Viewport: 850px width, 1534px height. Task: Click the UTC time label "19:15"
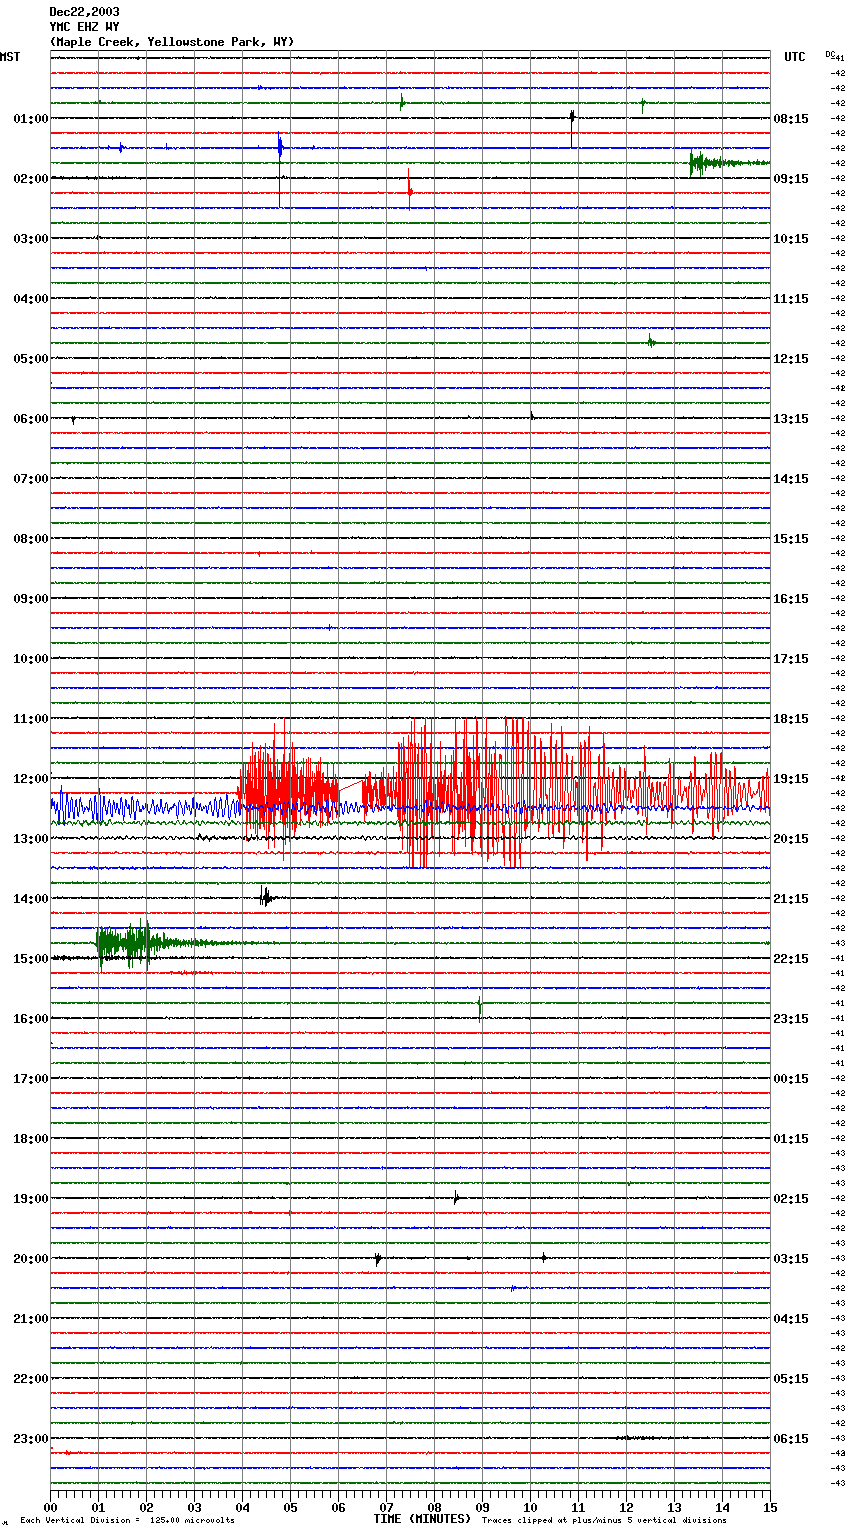click(x=791, y=779)
